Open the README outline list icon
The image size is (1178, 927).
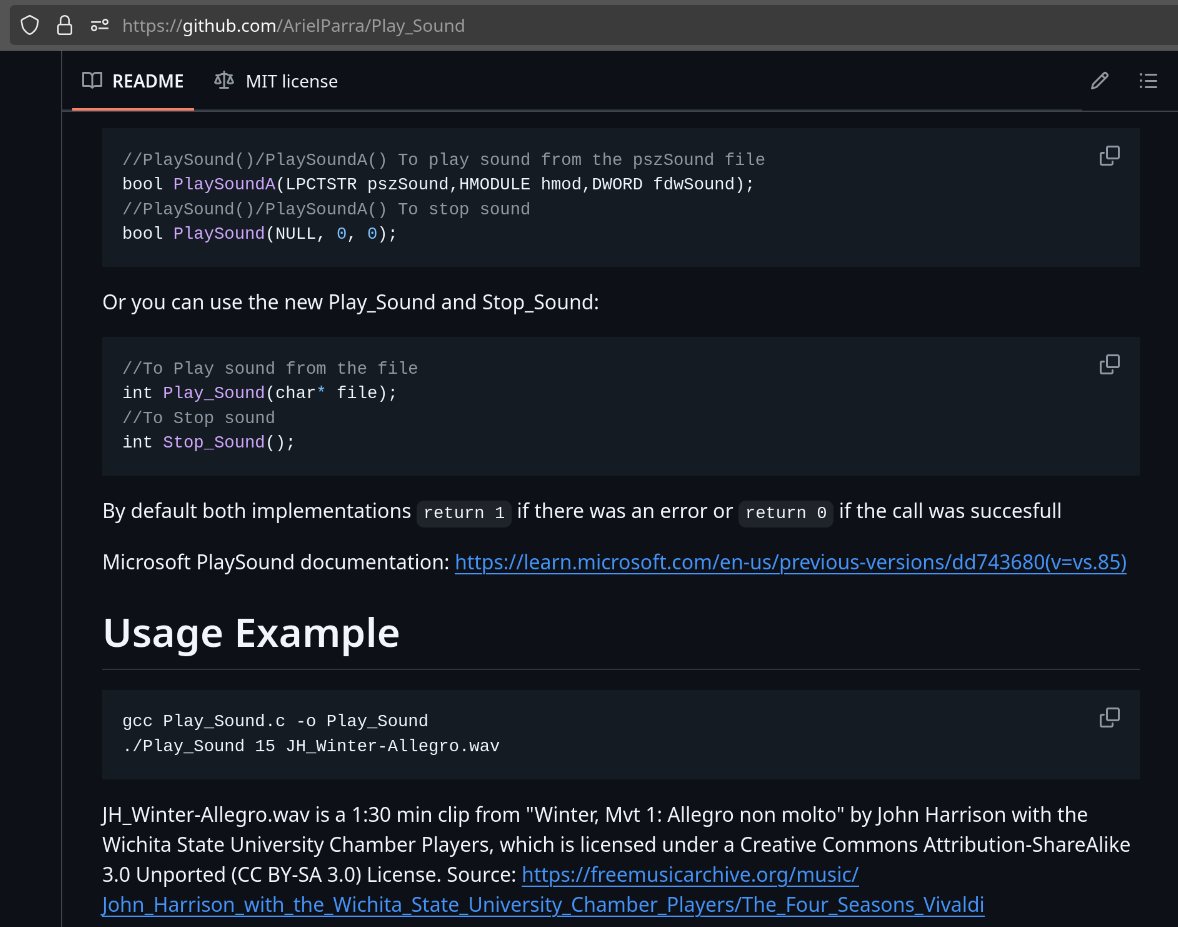(1148, 80)
